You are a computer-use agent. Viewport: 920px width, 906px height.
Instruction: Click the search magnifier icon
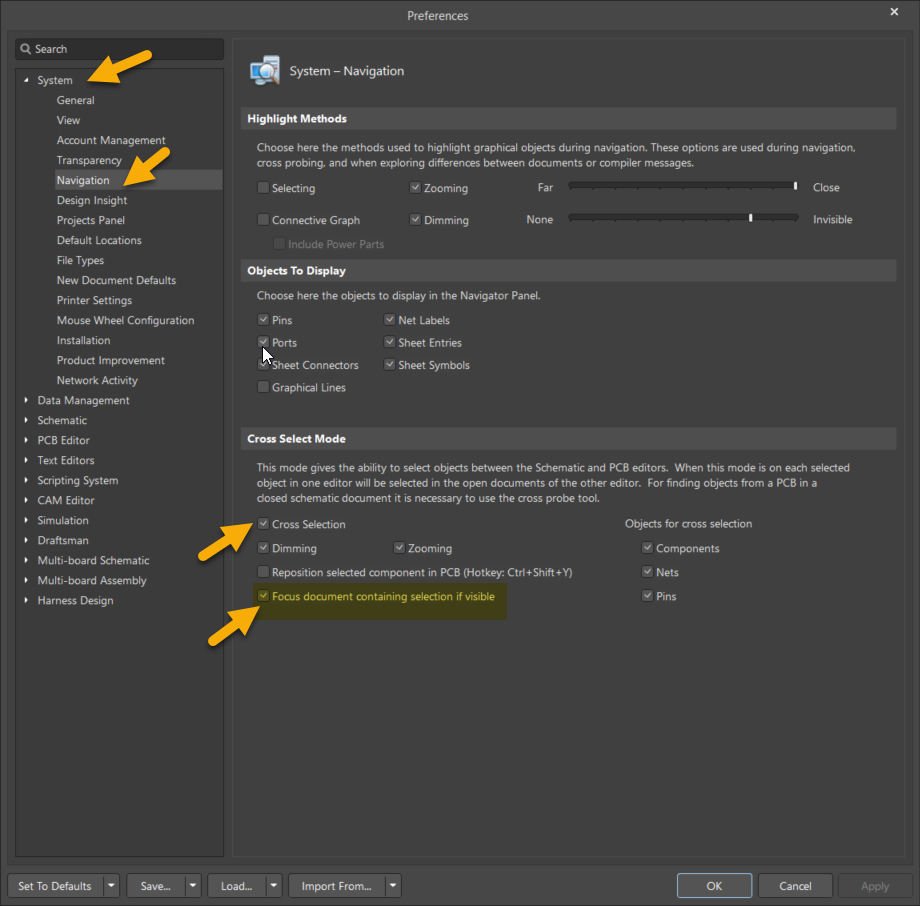tap(25, 49)
